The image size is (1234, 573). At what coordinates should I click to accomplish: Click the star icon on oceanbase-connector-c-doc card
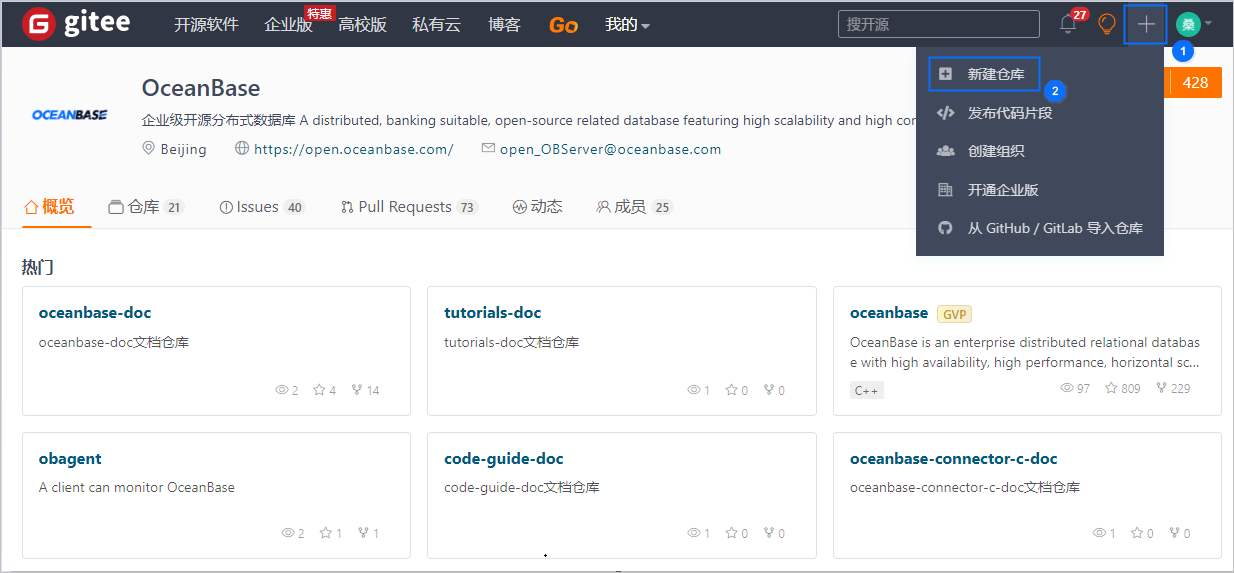pos(1137,533)
